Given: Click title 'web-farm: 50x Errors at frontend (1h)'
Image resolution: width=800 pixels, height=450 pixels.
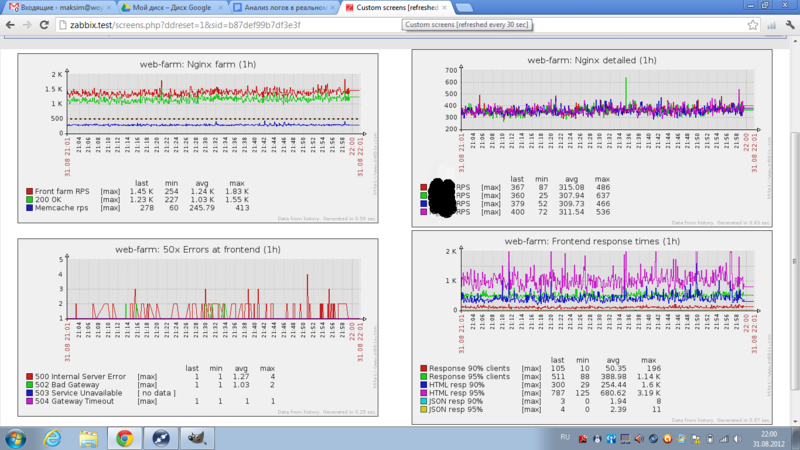Looking at the screenshot, I should (x=198, y=249).
